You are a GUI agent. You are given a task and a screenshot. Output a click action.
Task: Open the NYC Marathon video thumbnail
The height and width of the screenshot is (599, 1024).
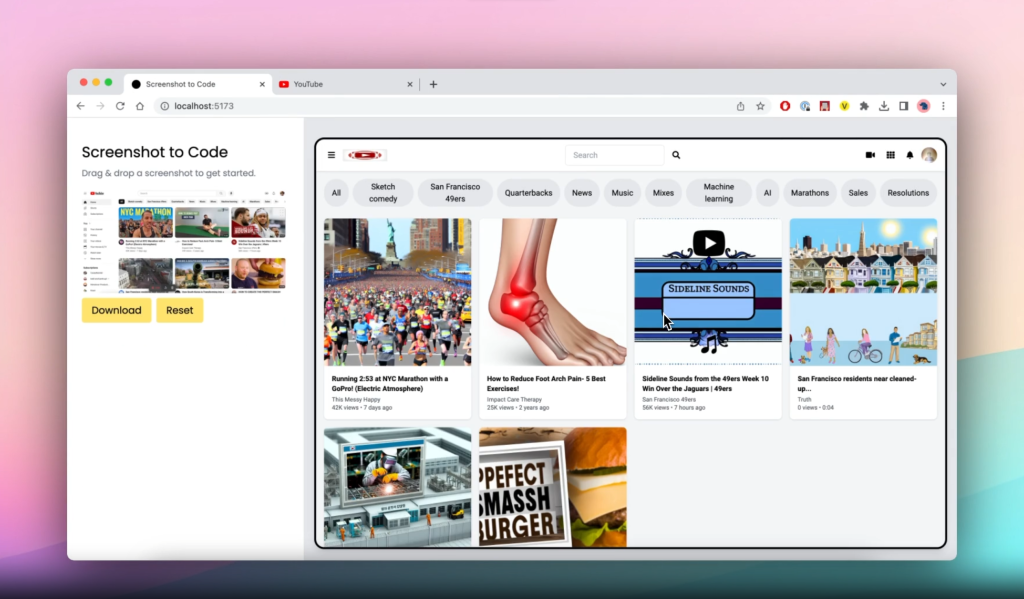point(398,292)
